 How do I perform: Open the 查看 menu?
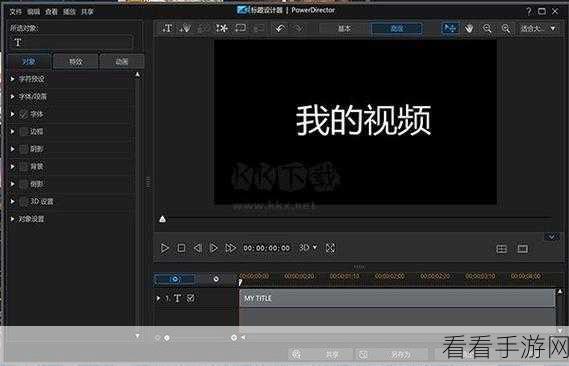tap(51, 12)
